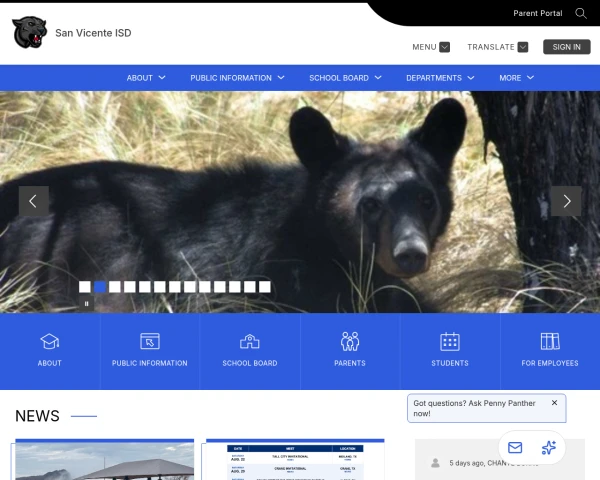Click the Public Information browser-window icon
Screen dimensions: 600x480
(x=150, y=341)
